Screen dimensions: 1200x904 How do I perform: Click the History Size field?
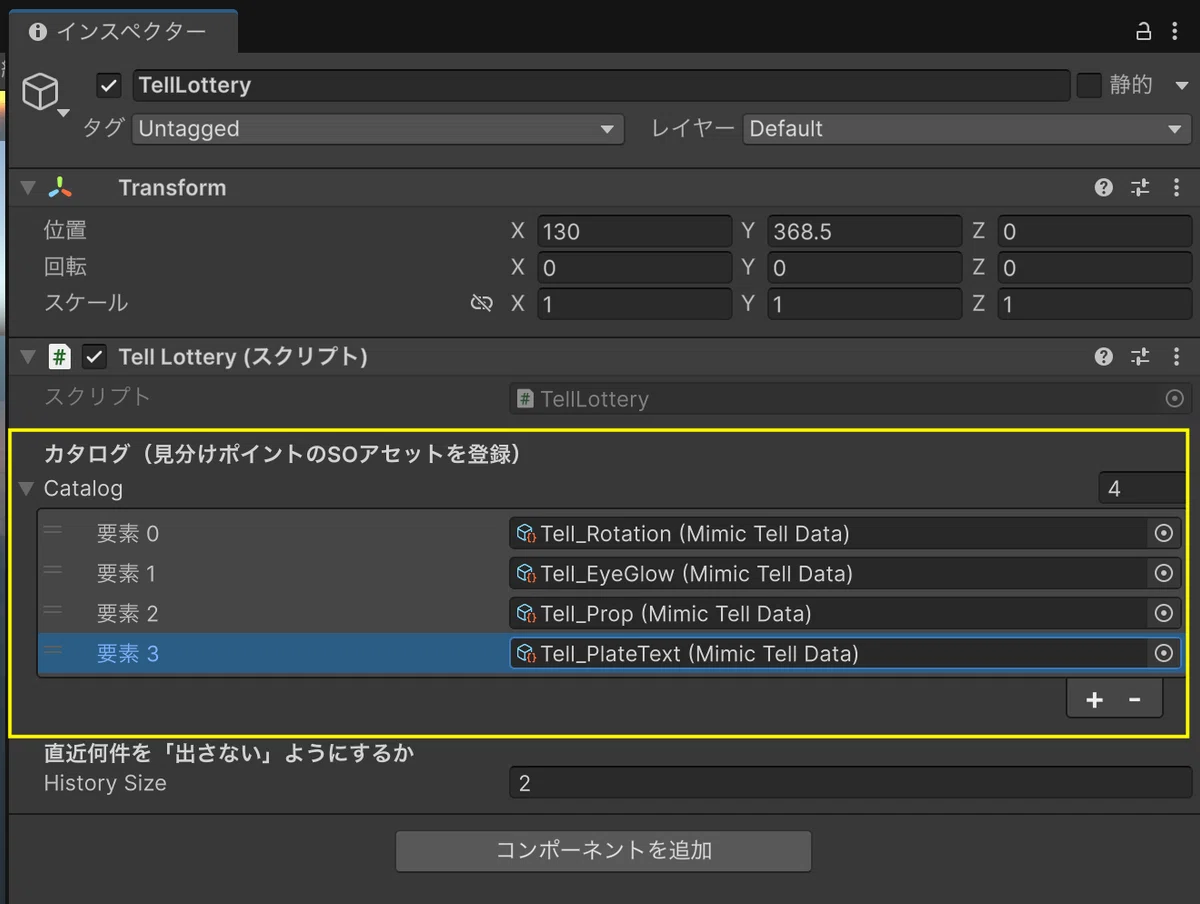(851, 783)
